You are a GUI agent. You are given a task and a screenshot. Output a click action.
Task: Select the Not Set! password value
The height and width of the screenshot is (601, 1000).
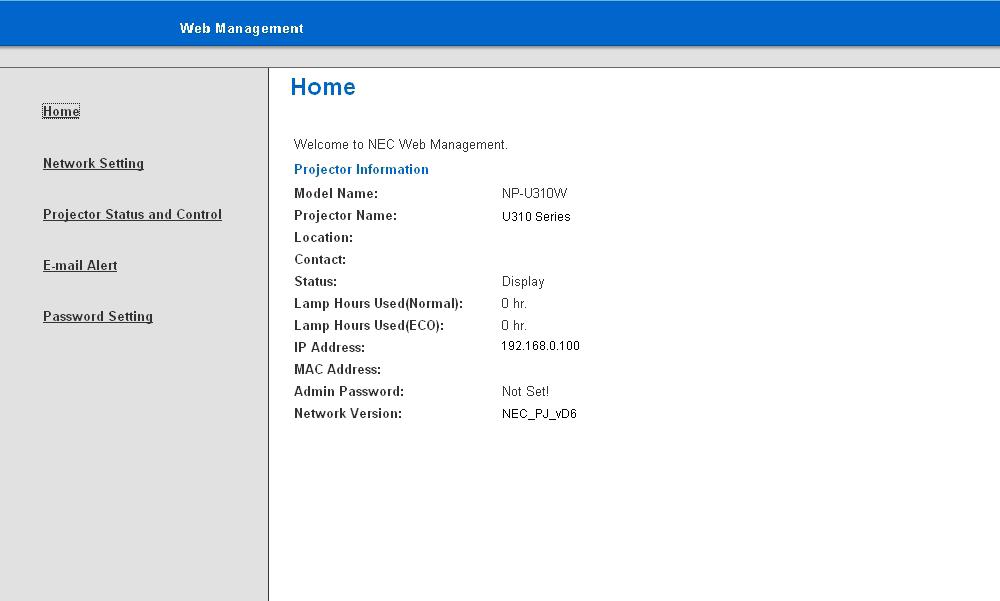pyautogui.click(x=525, y=391)
